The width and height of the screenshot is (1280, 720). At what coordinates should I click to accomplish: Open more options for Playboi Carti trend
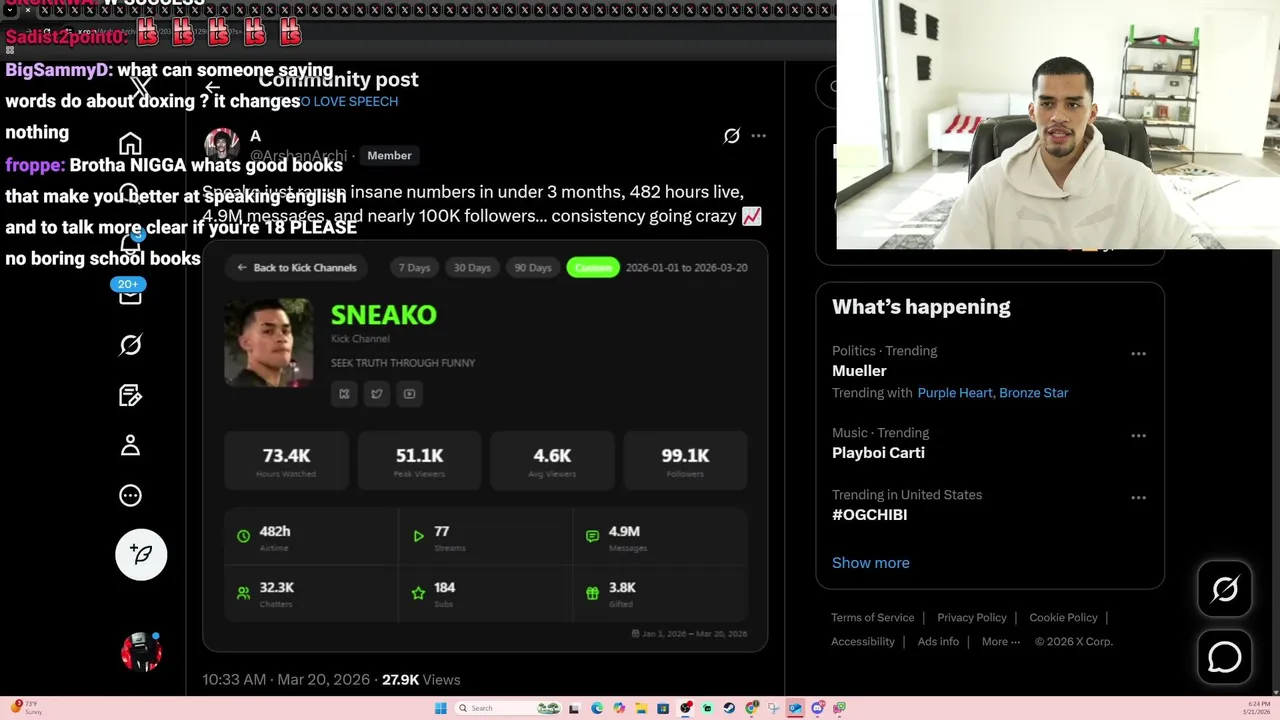[x=1138, y=436]
